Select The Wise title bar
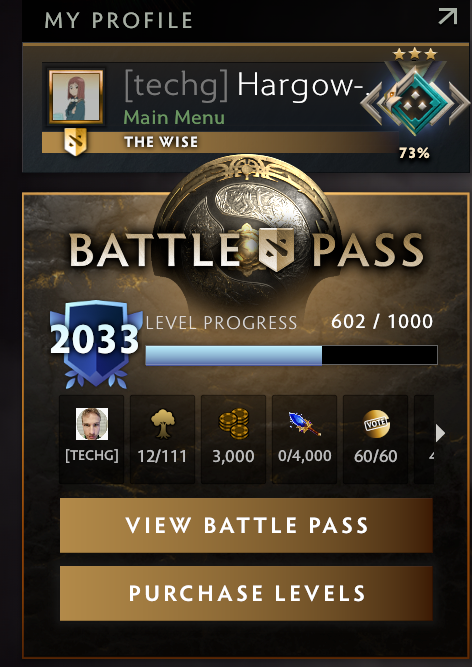The height and width of the screenshot is (667, 472). (x=220, y=142)
